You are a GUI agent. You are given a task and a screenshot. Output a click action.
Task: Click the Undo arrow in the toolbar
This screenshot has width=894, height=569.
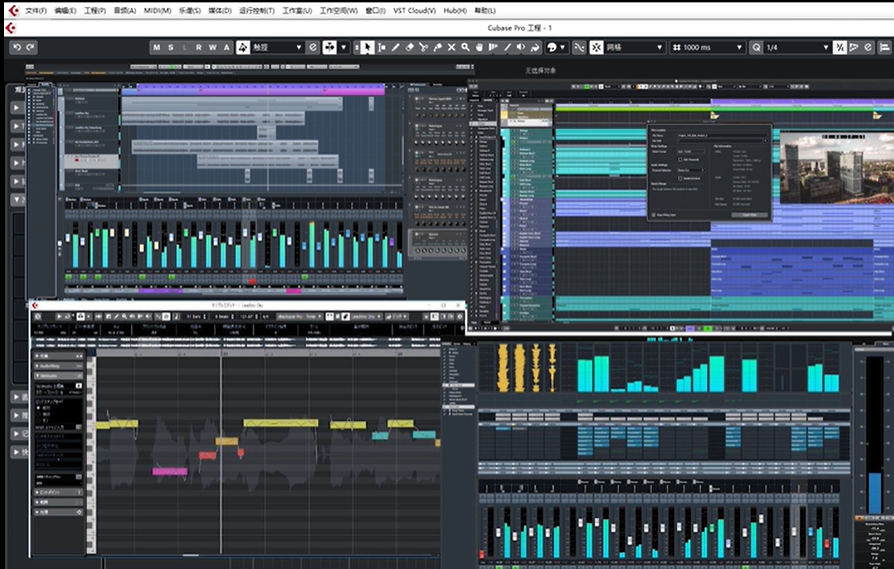[x=17, y=47]
